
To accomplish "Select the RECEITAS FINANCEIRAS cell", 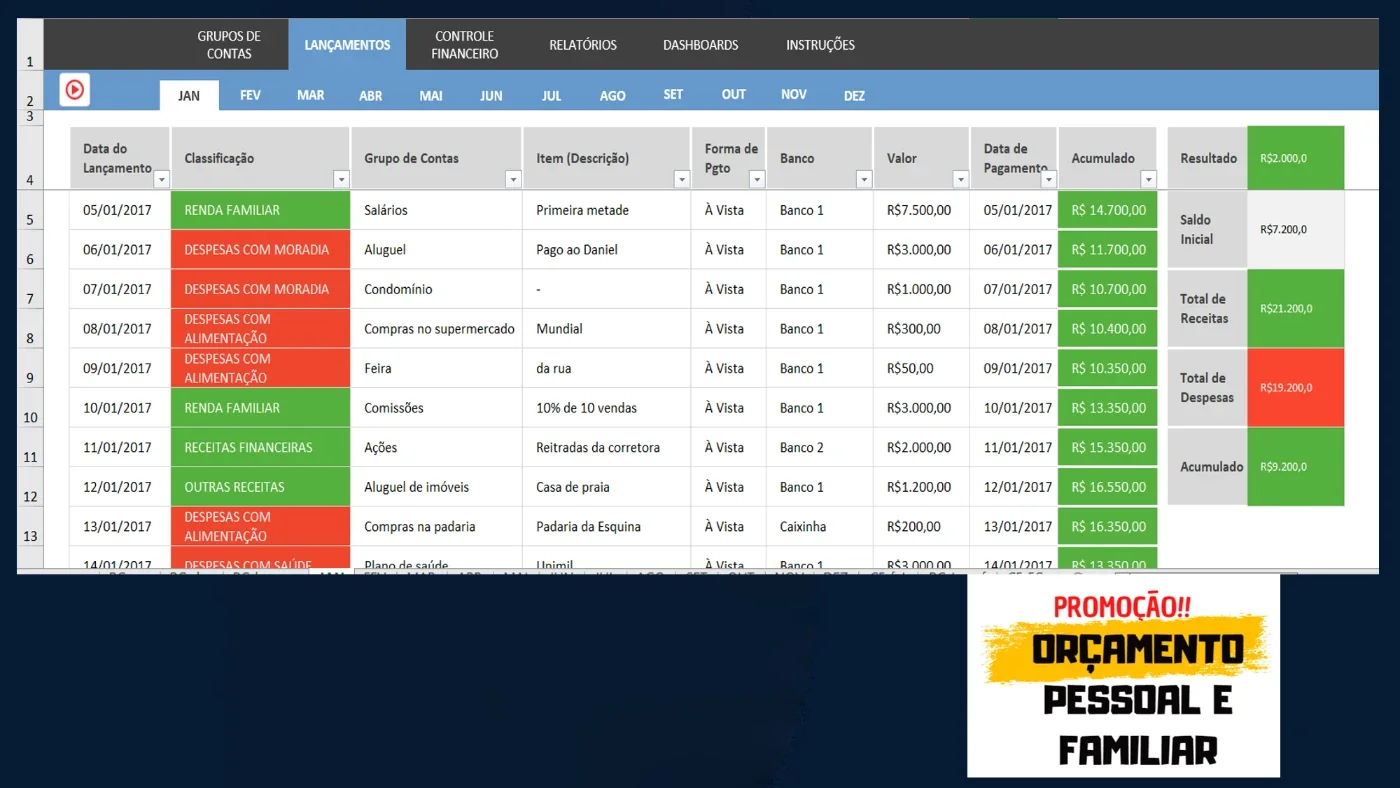I will [x=261, y=447].
